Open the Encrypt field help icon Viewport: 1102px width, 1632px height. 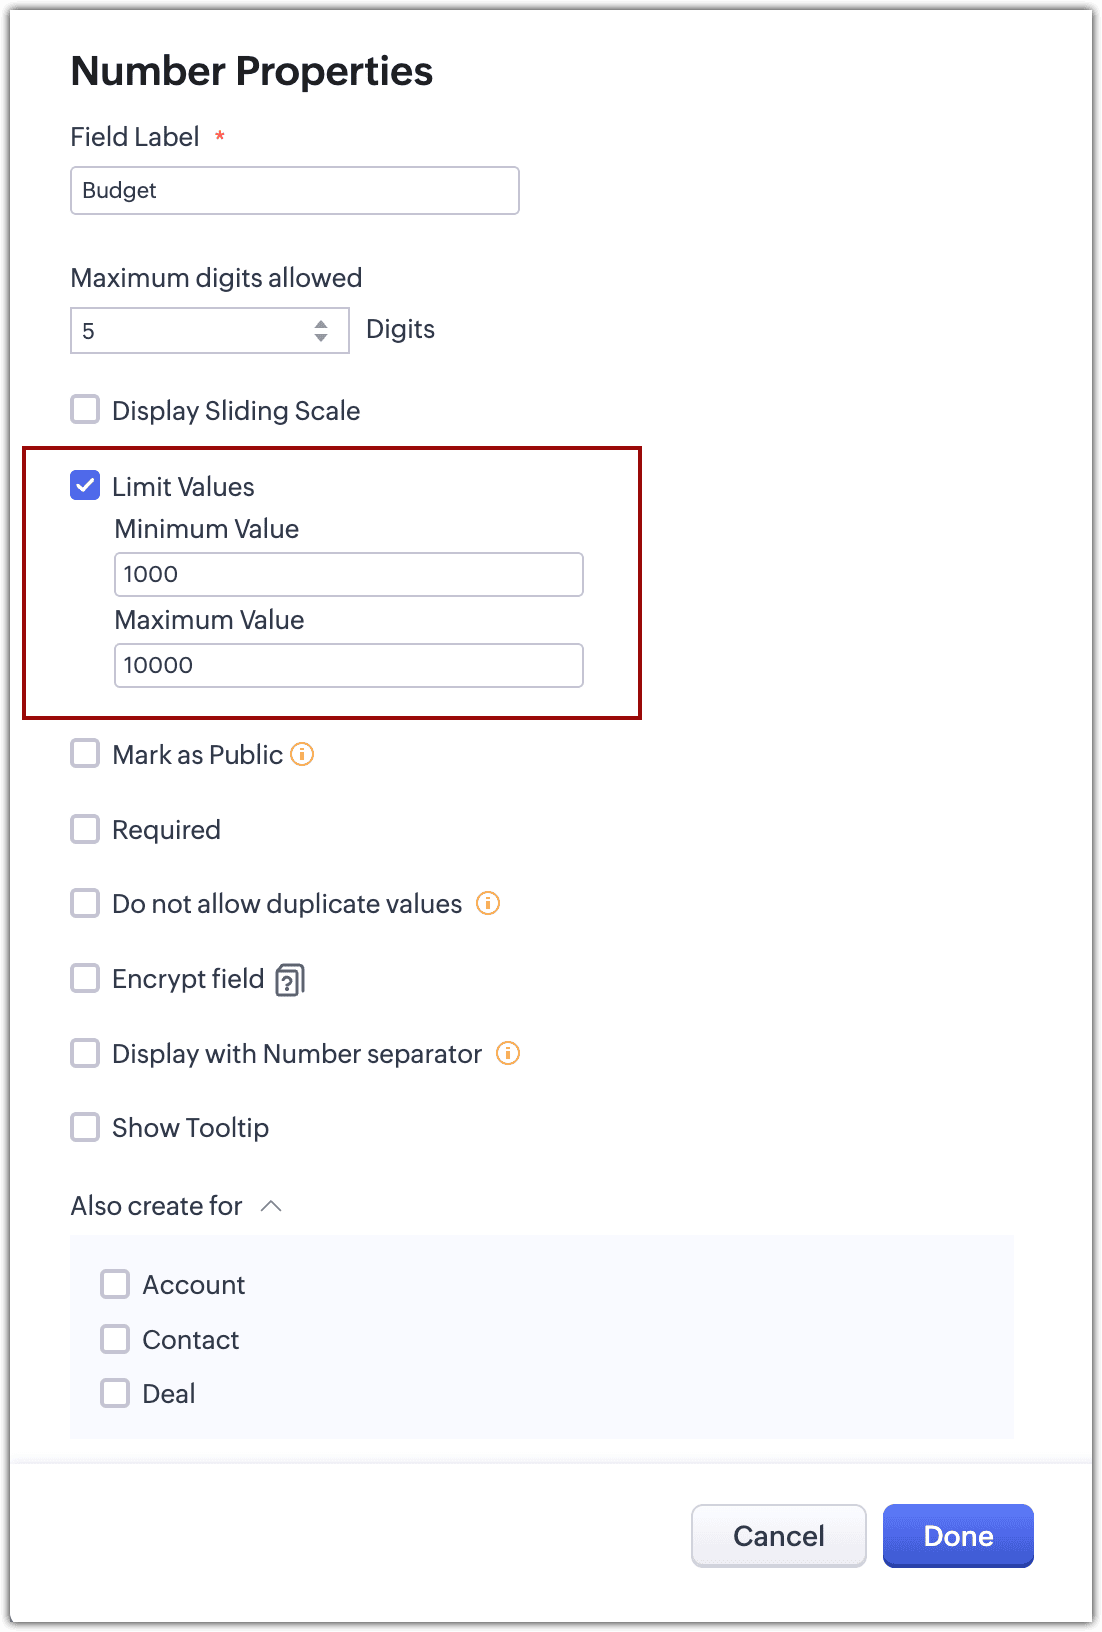click(290, 980)
